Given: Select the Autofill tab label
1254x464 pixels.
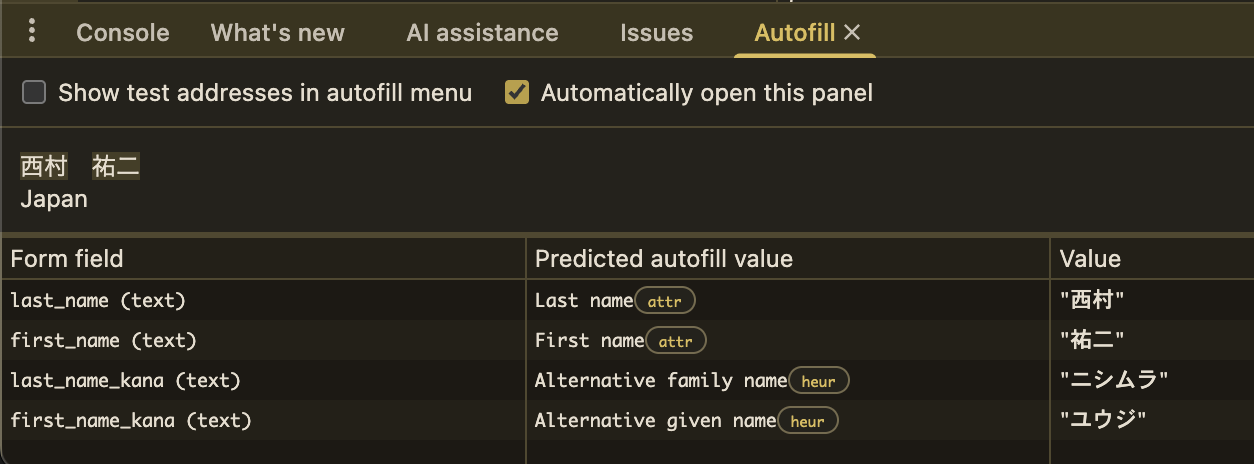Looking at the screenshot, I should click(794, 33).
